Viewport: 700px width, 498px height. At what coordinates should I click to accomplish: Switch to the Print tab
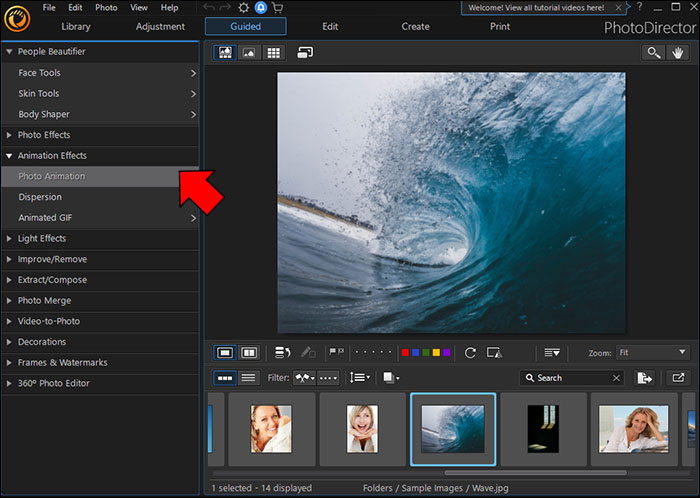[x=500, y=26]
